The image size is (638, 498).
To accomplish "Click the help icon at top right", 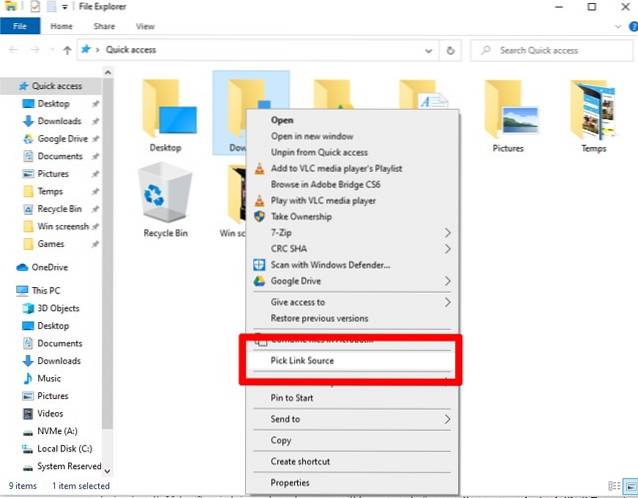I will point(634,27).
